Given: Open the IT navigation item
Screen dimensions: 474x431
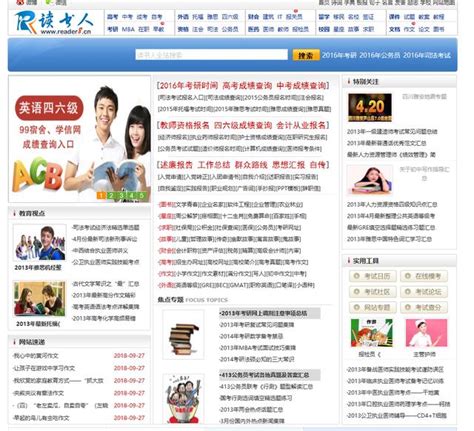Looking at the screenshot, I should tap(280, 17).
